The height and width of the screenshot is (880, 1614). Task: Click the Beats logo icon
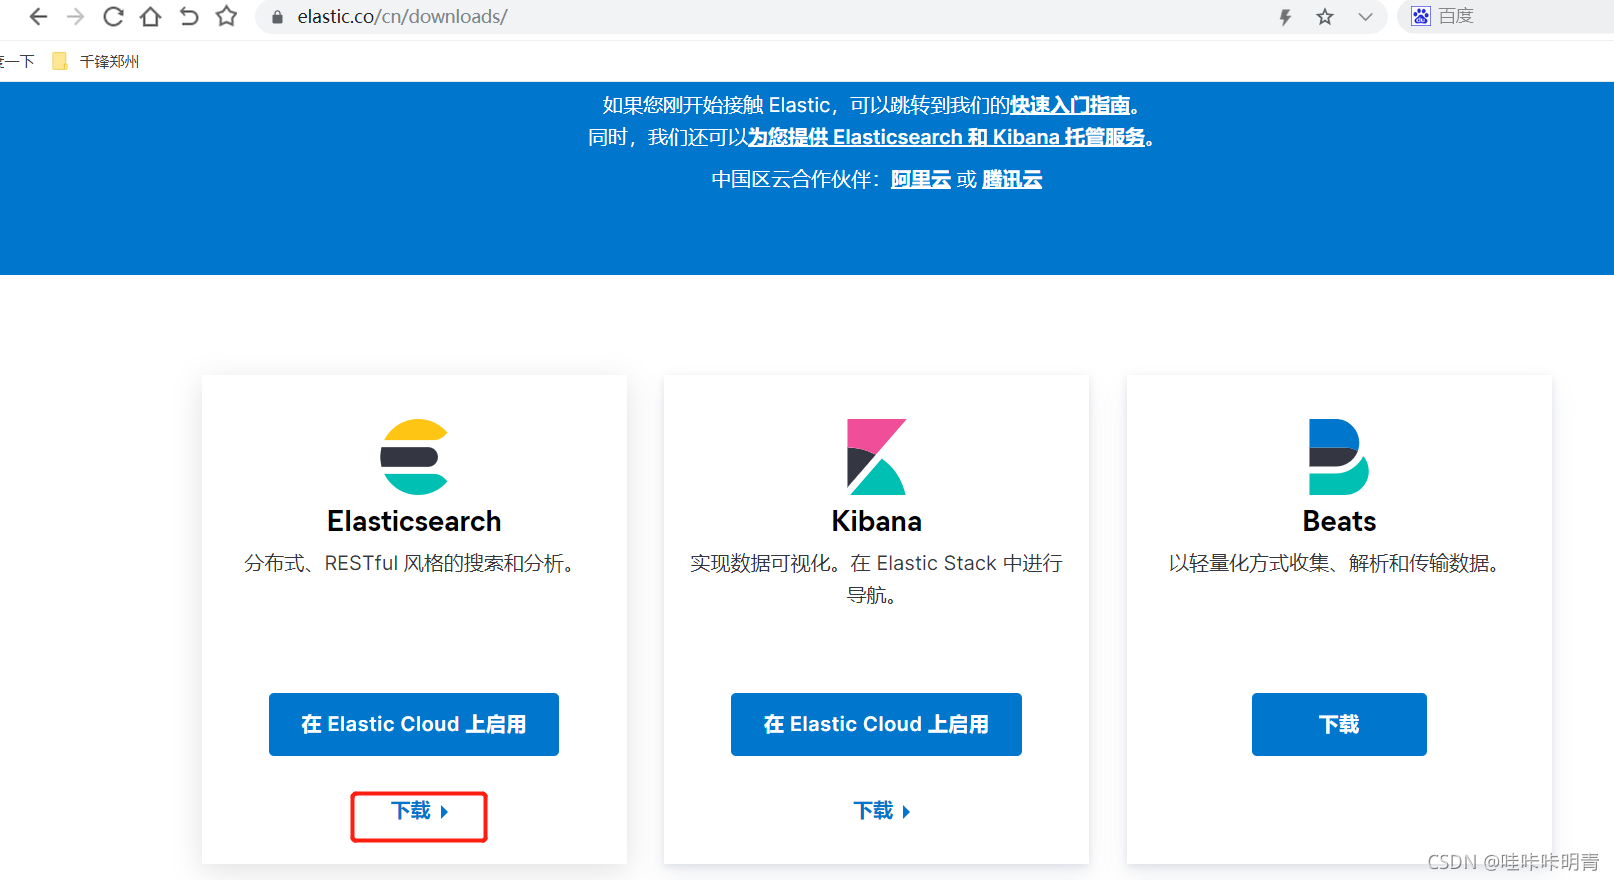pyautogui.click(x=1339, y=457)
